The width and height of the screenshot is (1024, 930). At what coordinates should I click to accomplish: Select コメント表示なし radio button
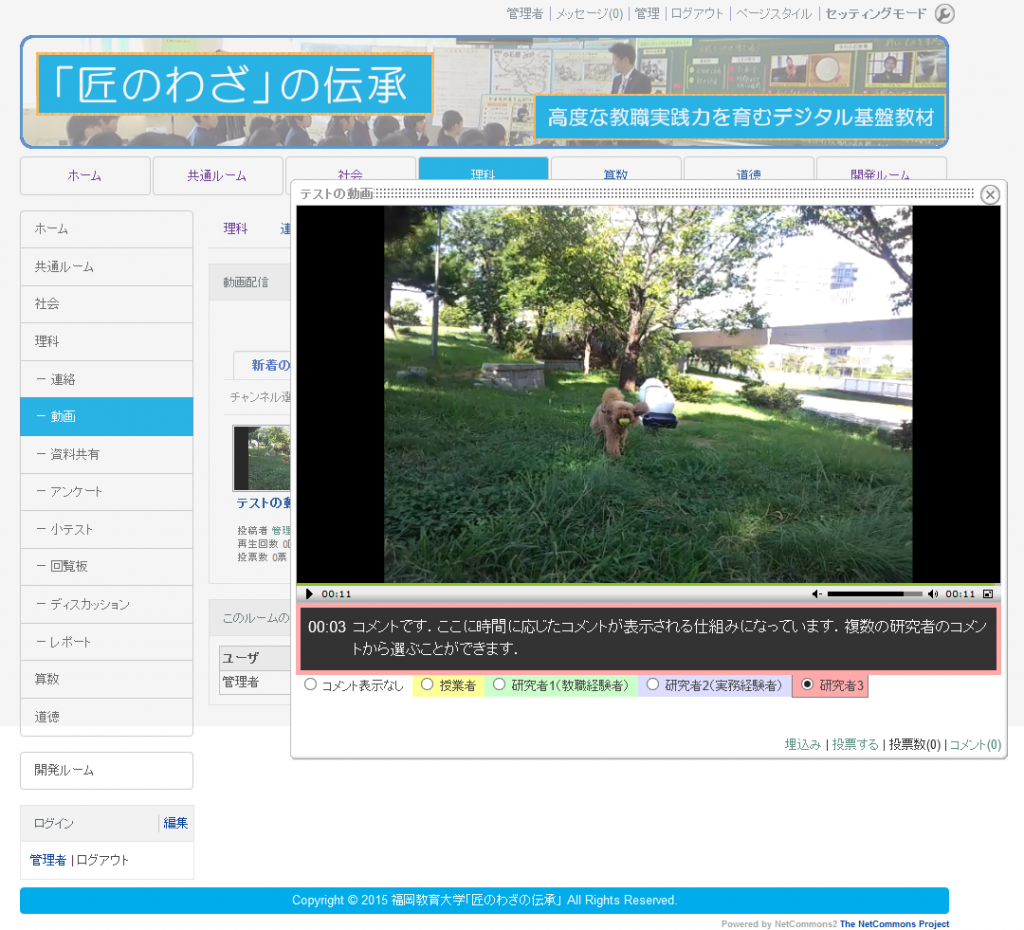tap(310, 685)
